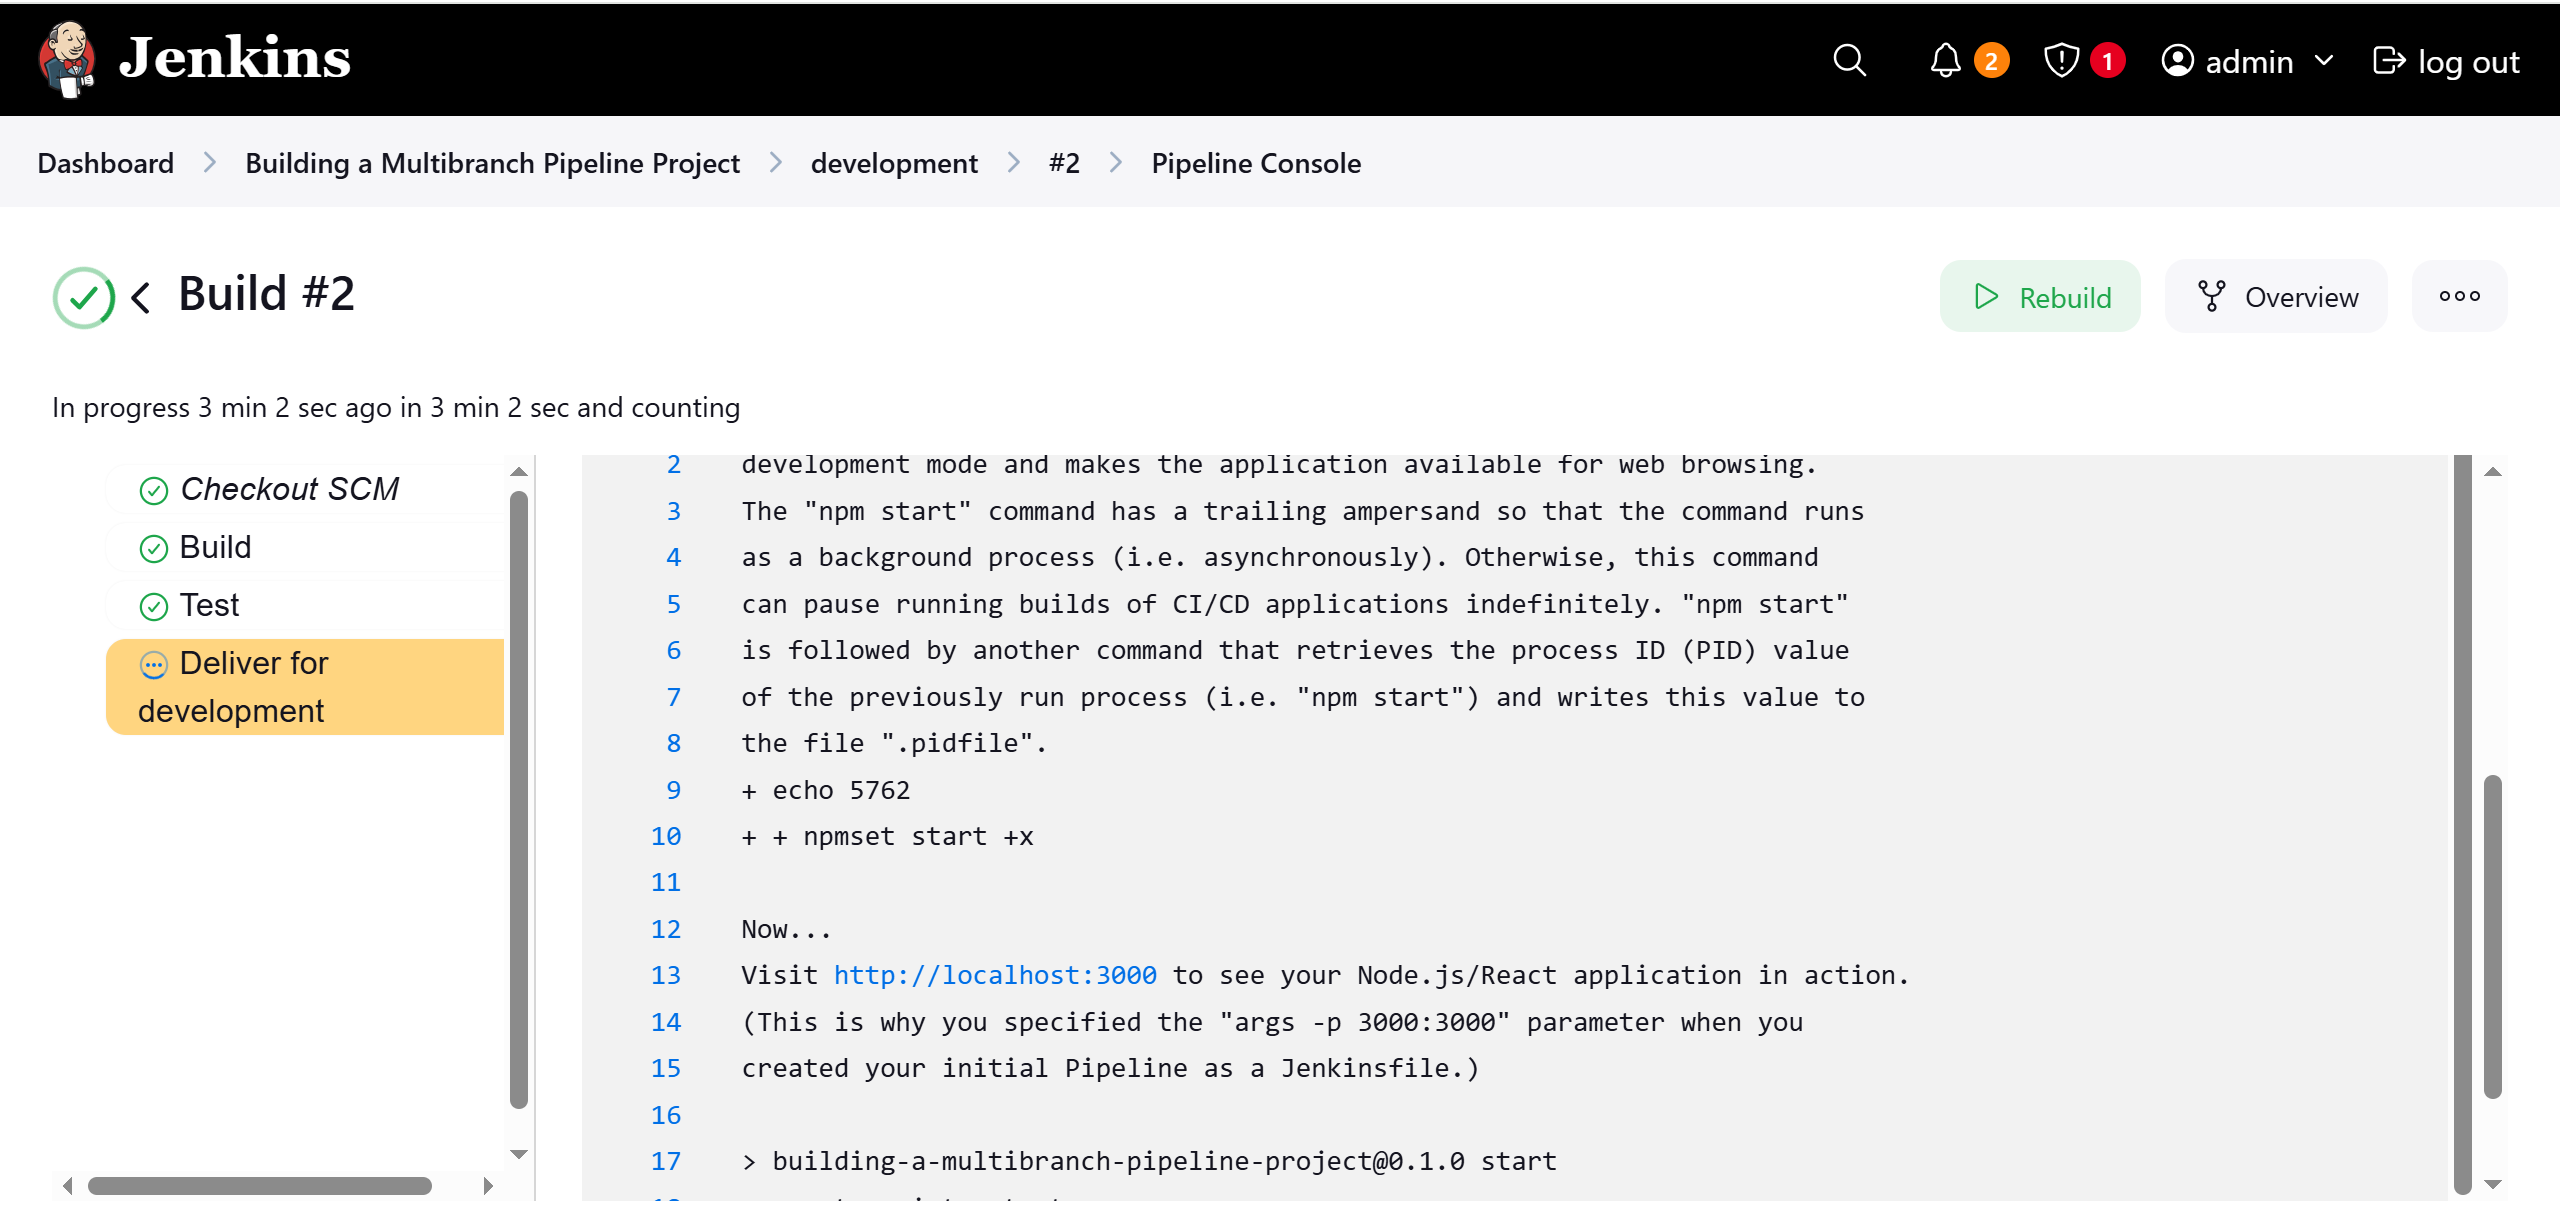Click the Rebuild button
The width and height of the screenshot is (2560, 1227).
point(2040,296)
